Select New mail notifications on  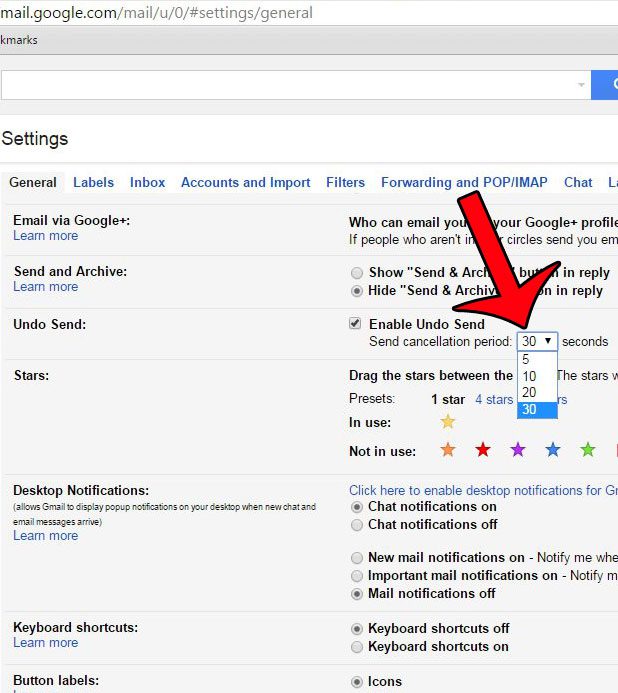[357, 558]
